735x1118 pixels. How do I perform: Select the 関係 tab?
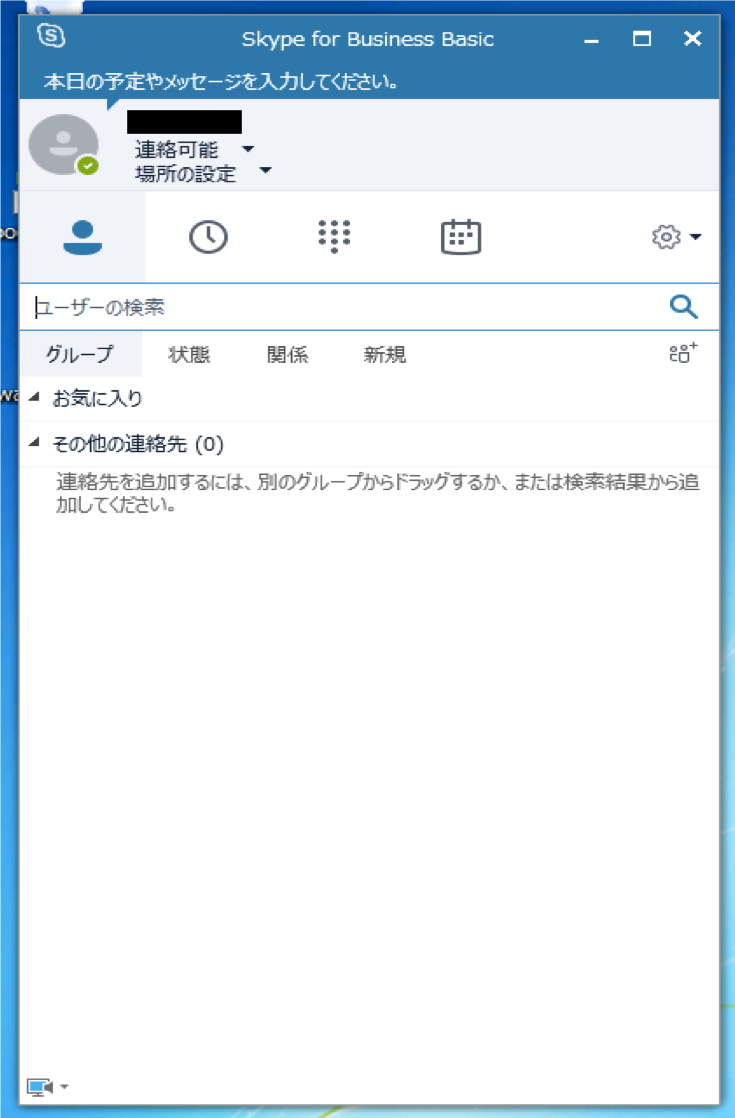[x=287, y=354]
